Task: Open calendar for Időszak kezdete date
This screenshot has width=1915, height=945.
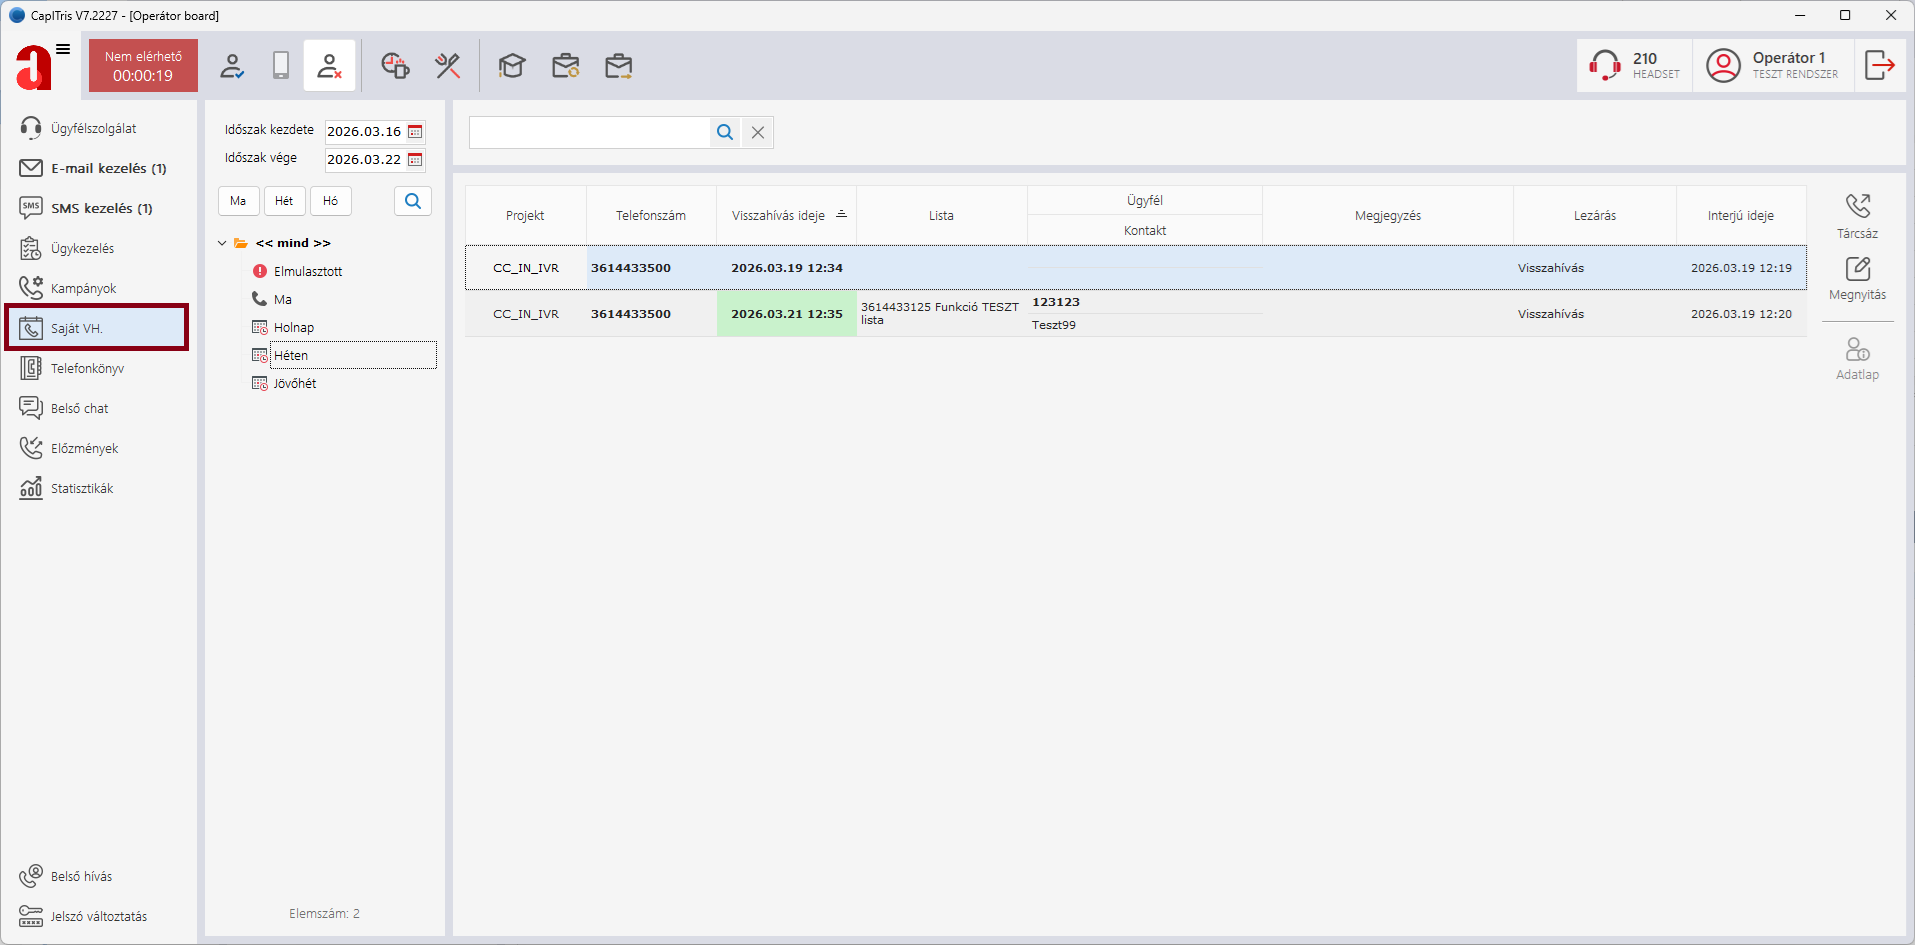Action: tap(415, 132)
